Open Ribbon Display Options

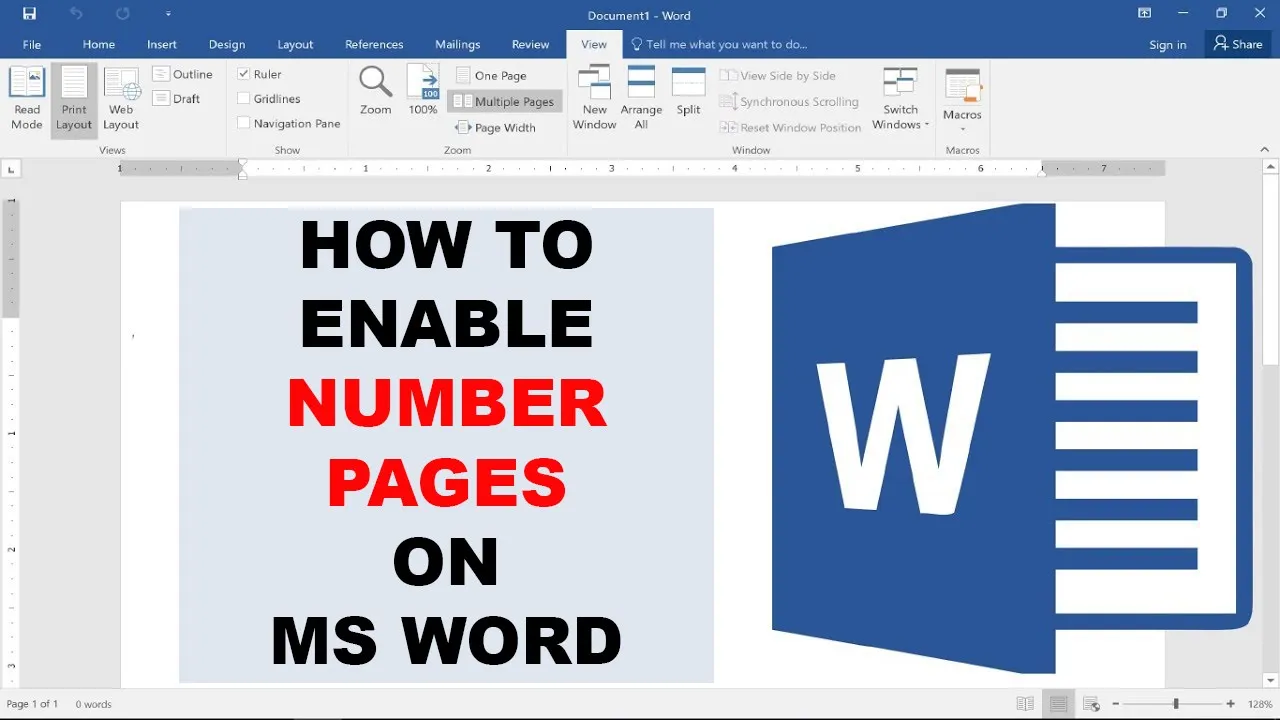click(1145, 14)
